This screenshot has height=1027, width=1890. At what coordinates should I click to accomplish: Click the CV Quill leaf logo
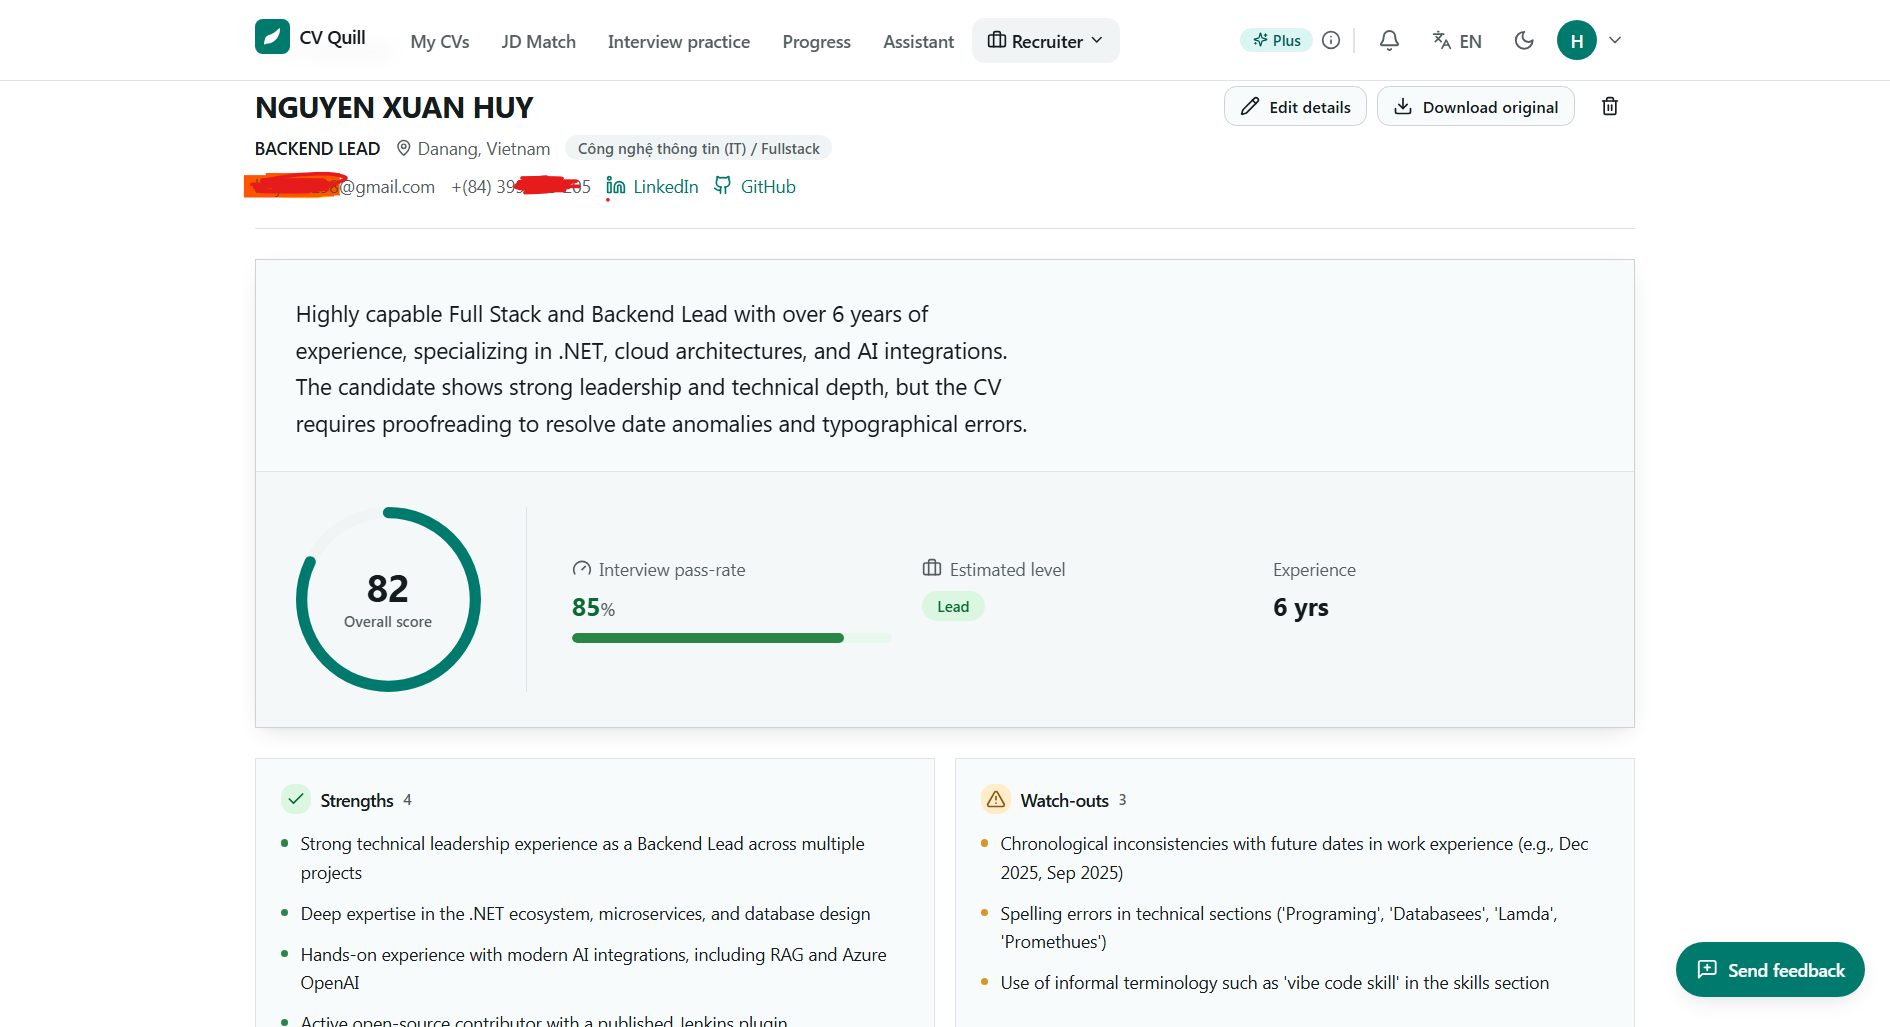tap(272, 37)
